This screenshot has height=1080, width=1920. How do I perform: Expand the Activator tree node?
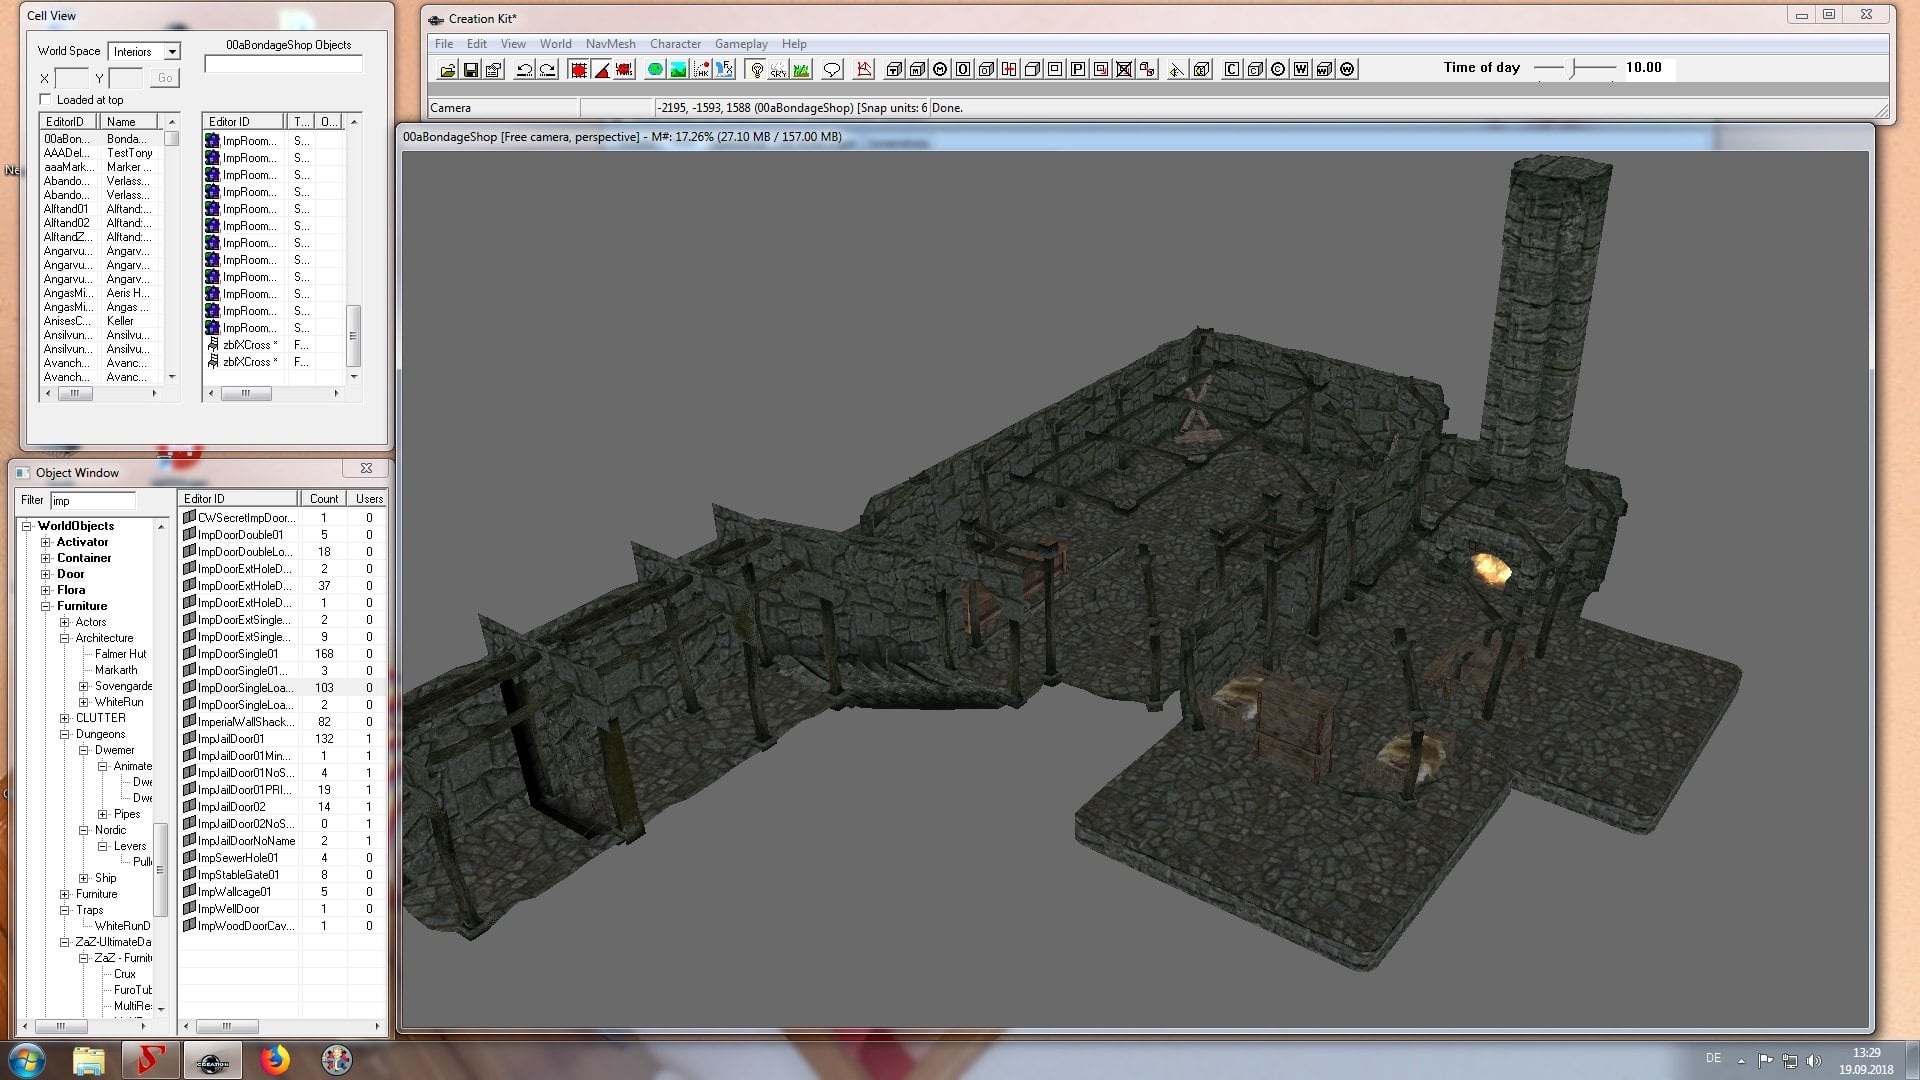[x=46, y=542]
